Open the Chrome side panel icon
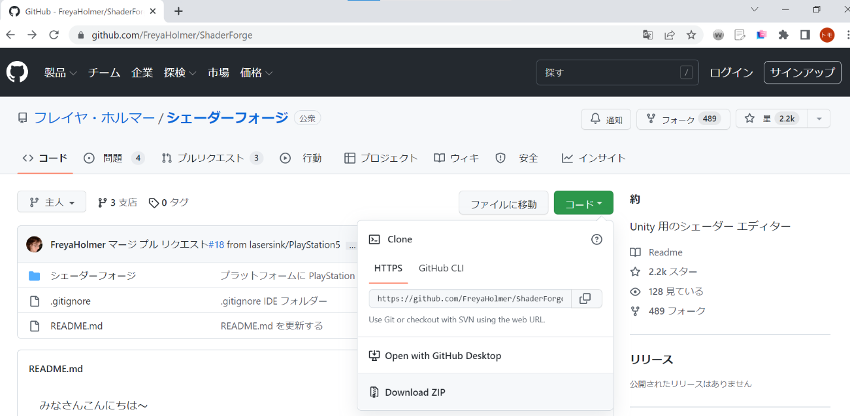Image resolution: width=850 pixels, height=416 pixels. (805, 35)
